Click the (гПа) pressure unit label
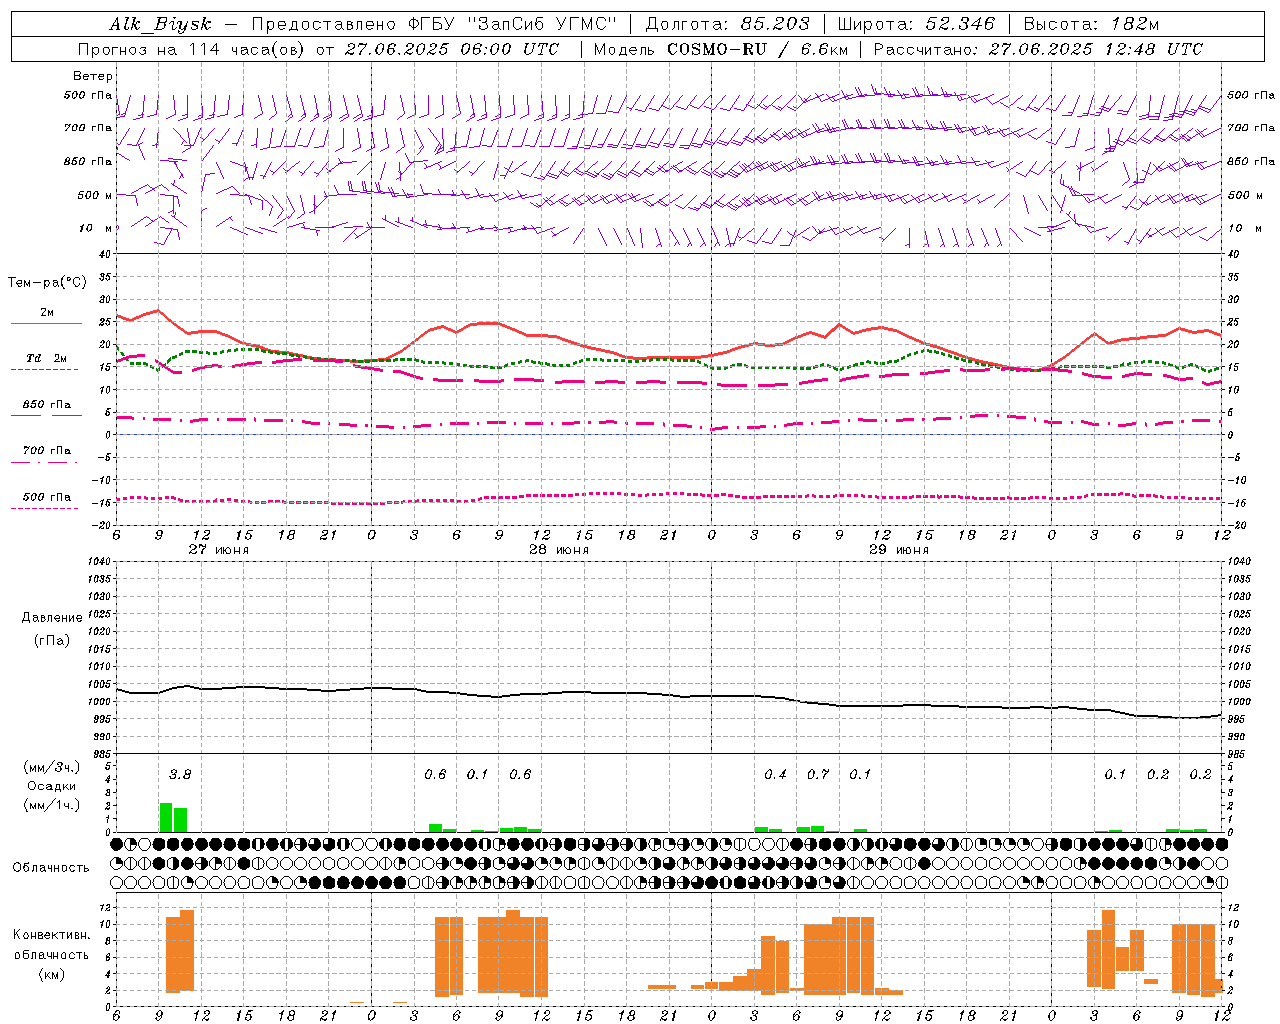This screenshot has height=1024, width=1280. [x=52, y=640]
